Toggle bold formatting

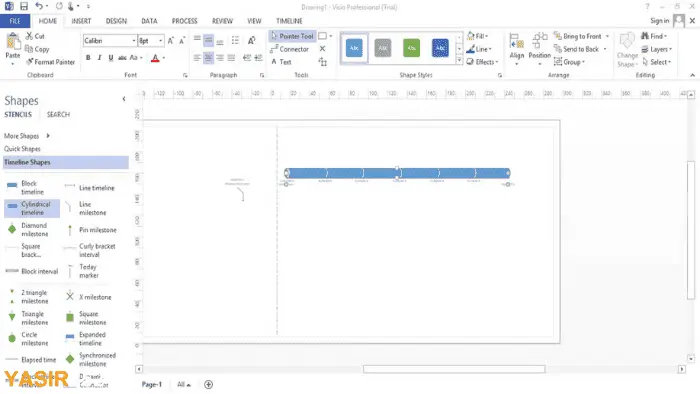[x=88, y=58]
